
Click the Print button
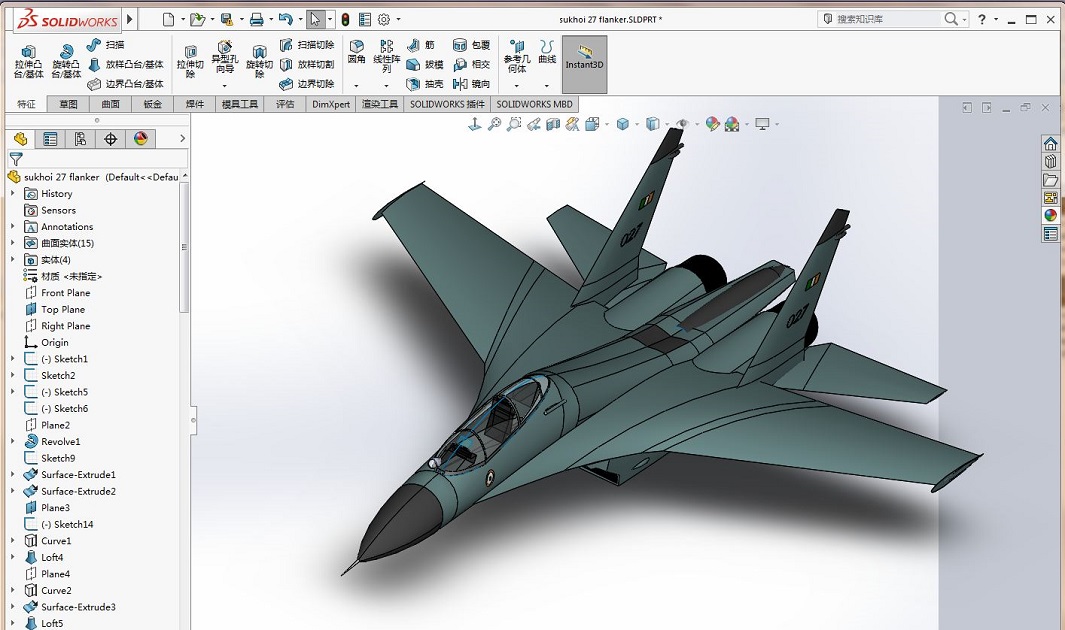click(x=257, y=20)
